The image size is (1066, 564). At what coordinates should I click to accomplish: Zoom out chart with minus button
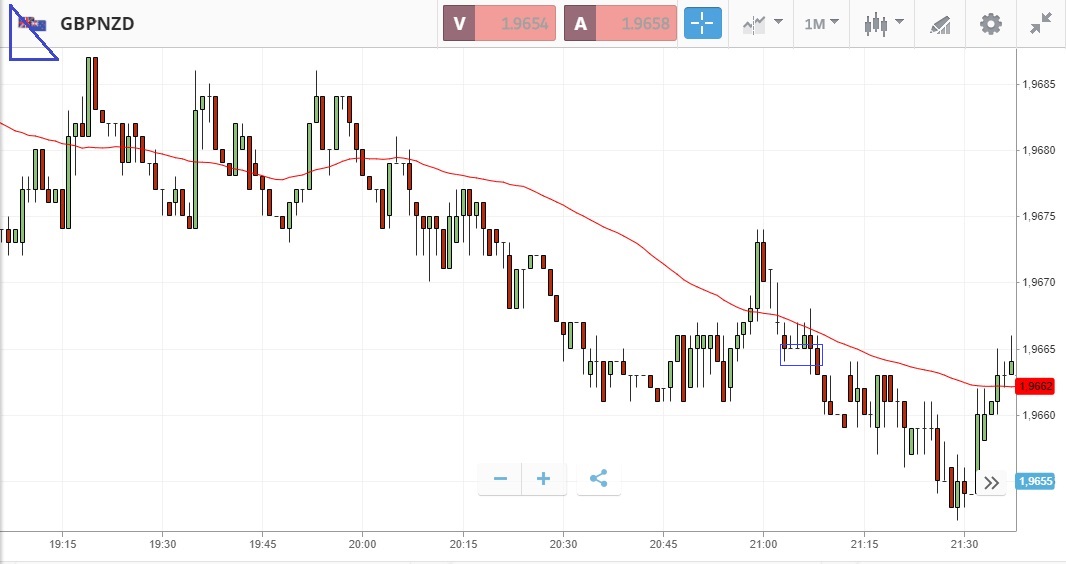500,479
